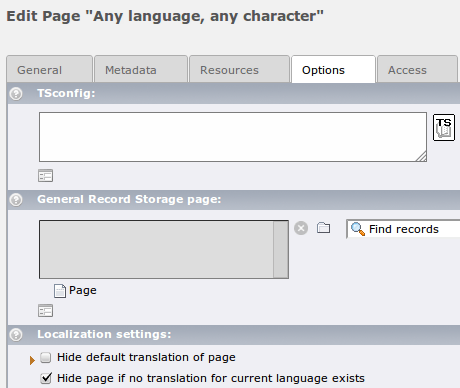Click the Page document icon
460x388 pixels.
pyautogui.click(x=60, y=291)
